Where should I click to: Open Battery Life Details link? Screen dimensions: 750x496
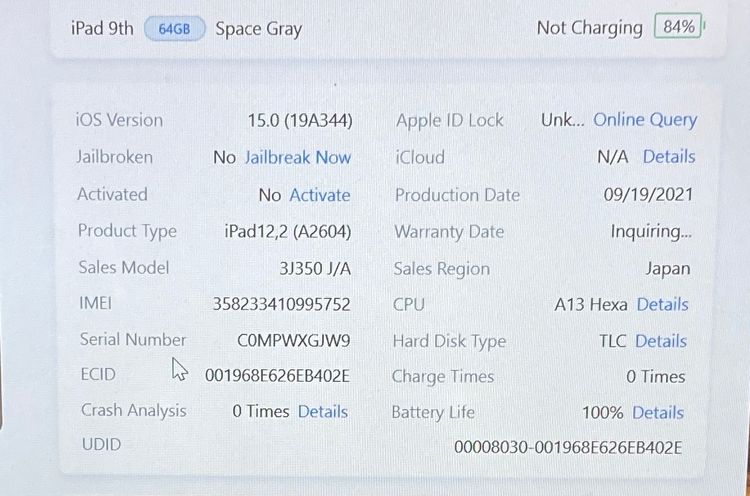point(658,413)
